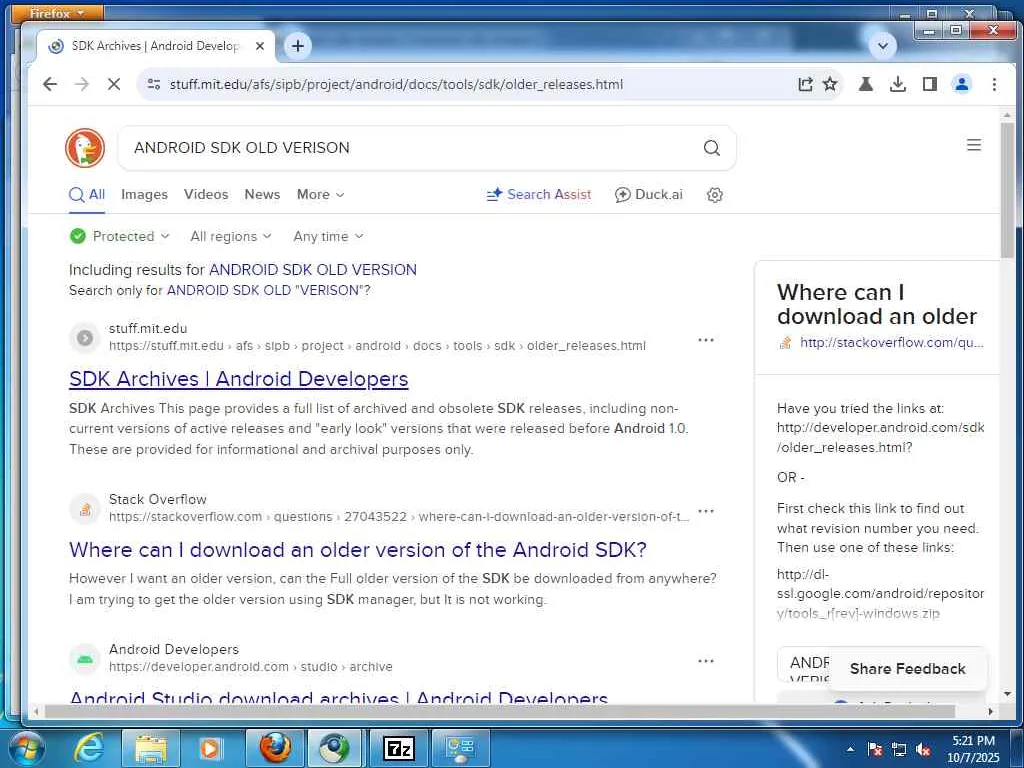Click the Android Developers result favicon
The width and height of the screenshot is (1024, 768).
(x=85, y=659)
